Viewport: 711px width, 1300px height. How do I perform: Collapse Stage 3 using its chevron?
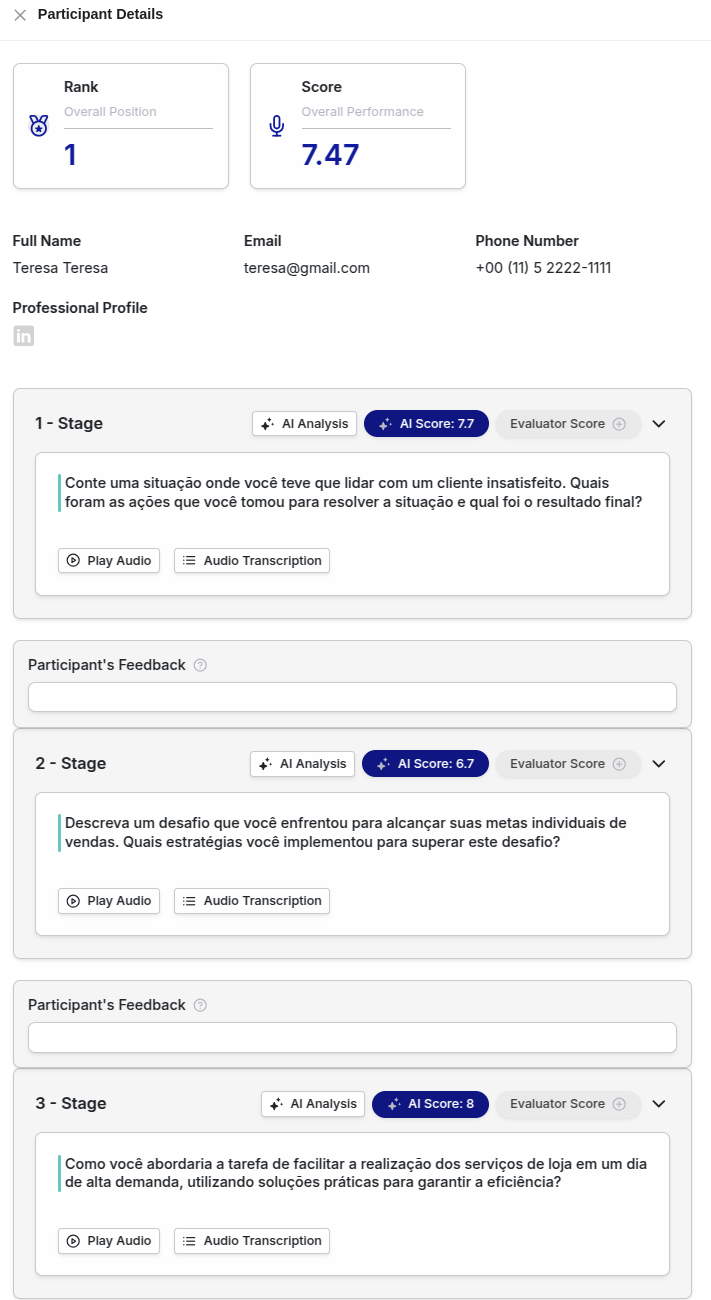point(659,1104)
